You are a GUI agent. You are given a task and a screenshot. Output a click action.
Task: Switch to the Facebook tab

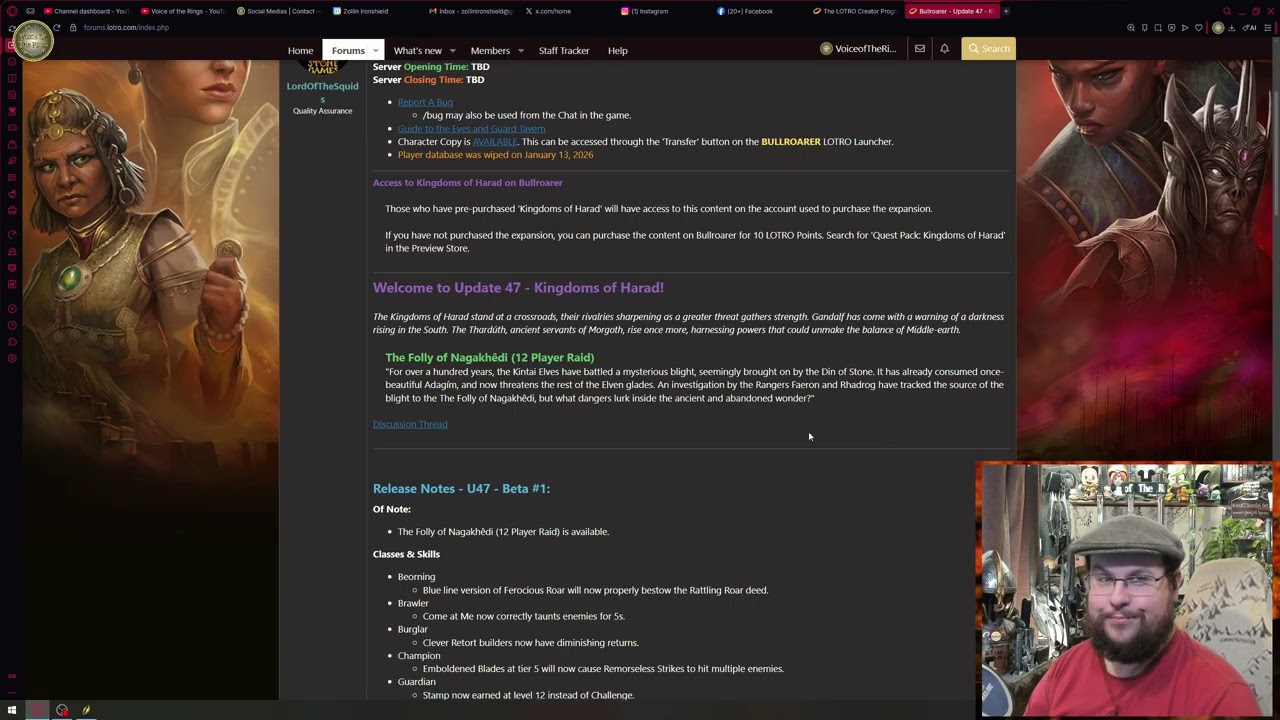pos(758,11)
